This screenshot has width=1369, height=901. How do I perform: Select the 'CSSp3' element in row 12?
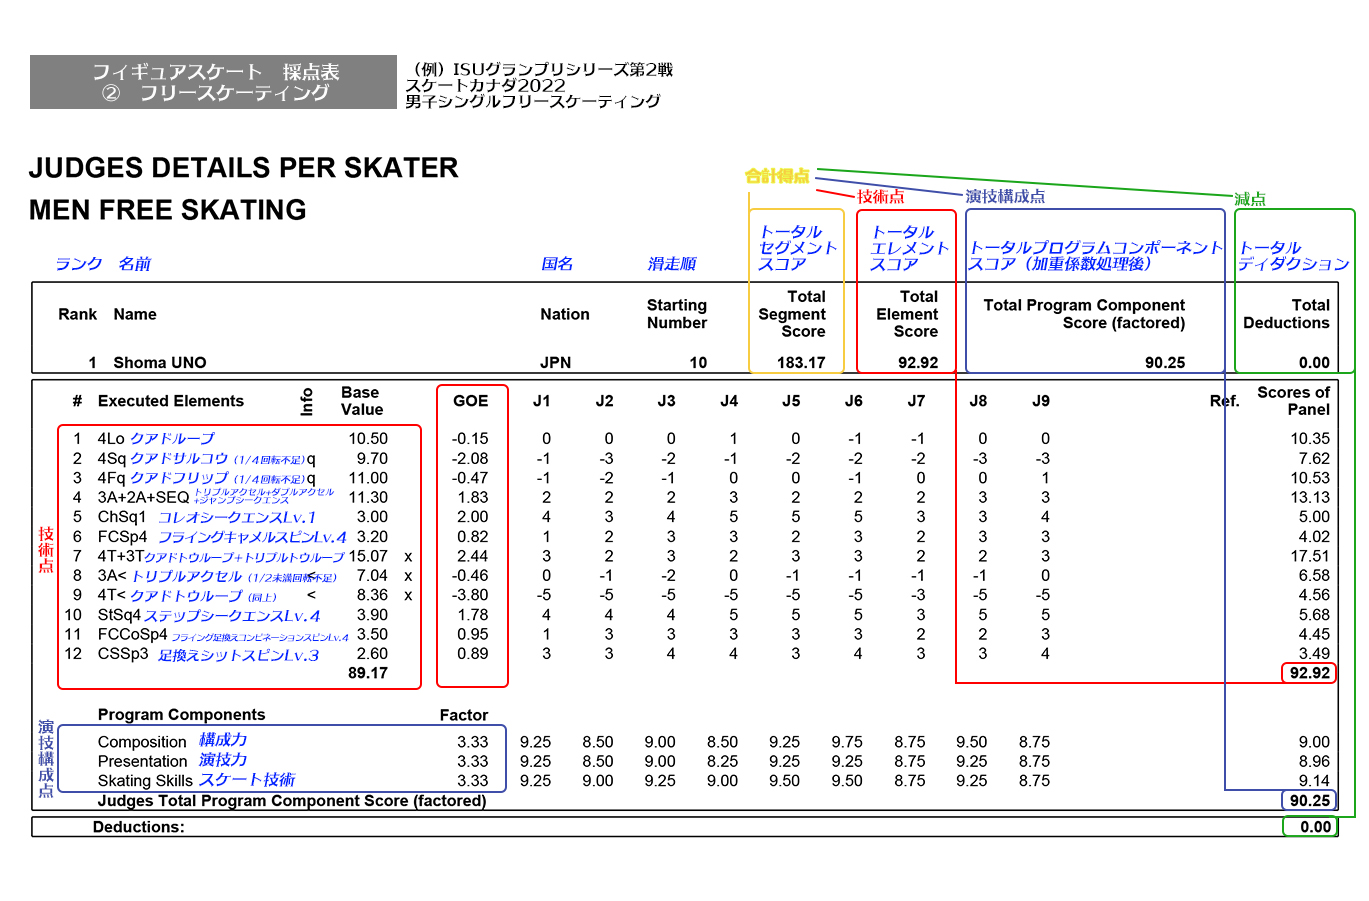tap(123, 654)
